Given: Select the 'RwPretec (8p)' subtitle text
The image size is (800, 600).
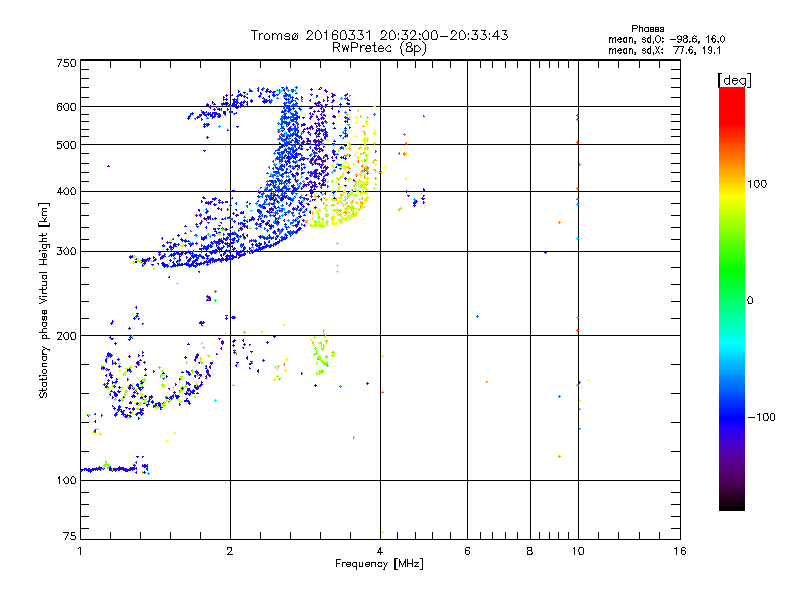Looking at the screenshot, I should (379, 48).
